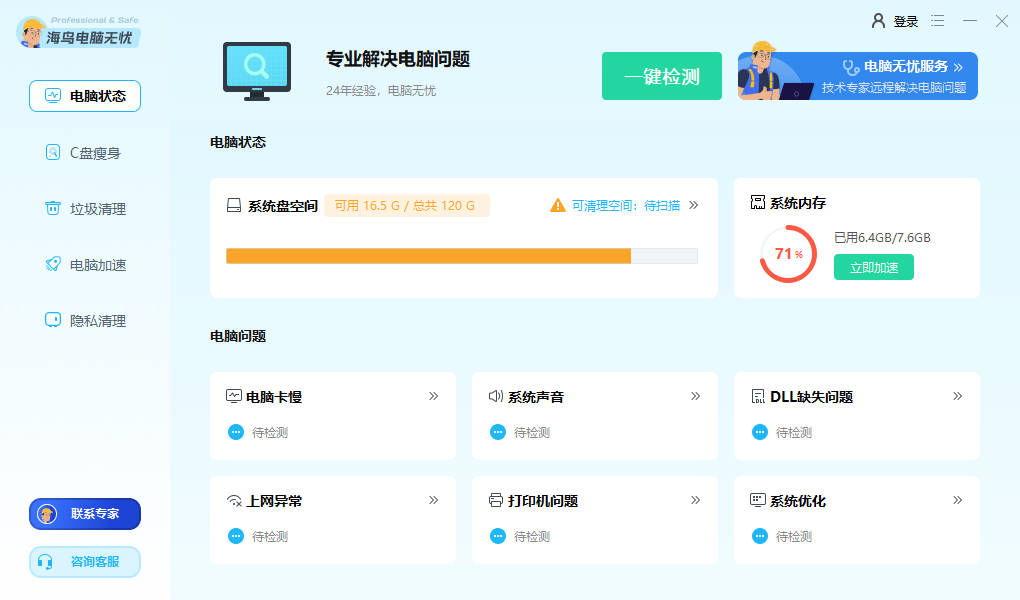Click the 联系专家 button

85,514
